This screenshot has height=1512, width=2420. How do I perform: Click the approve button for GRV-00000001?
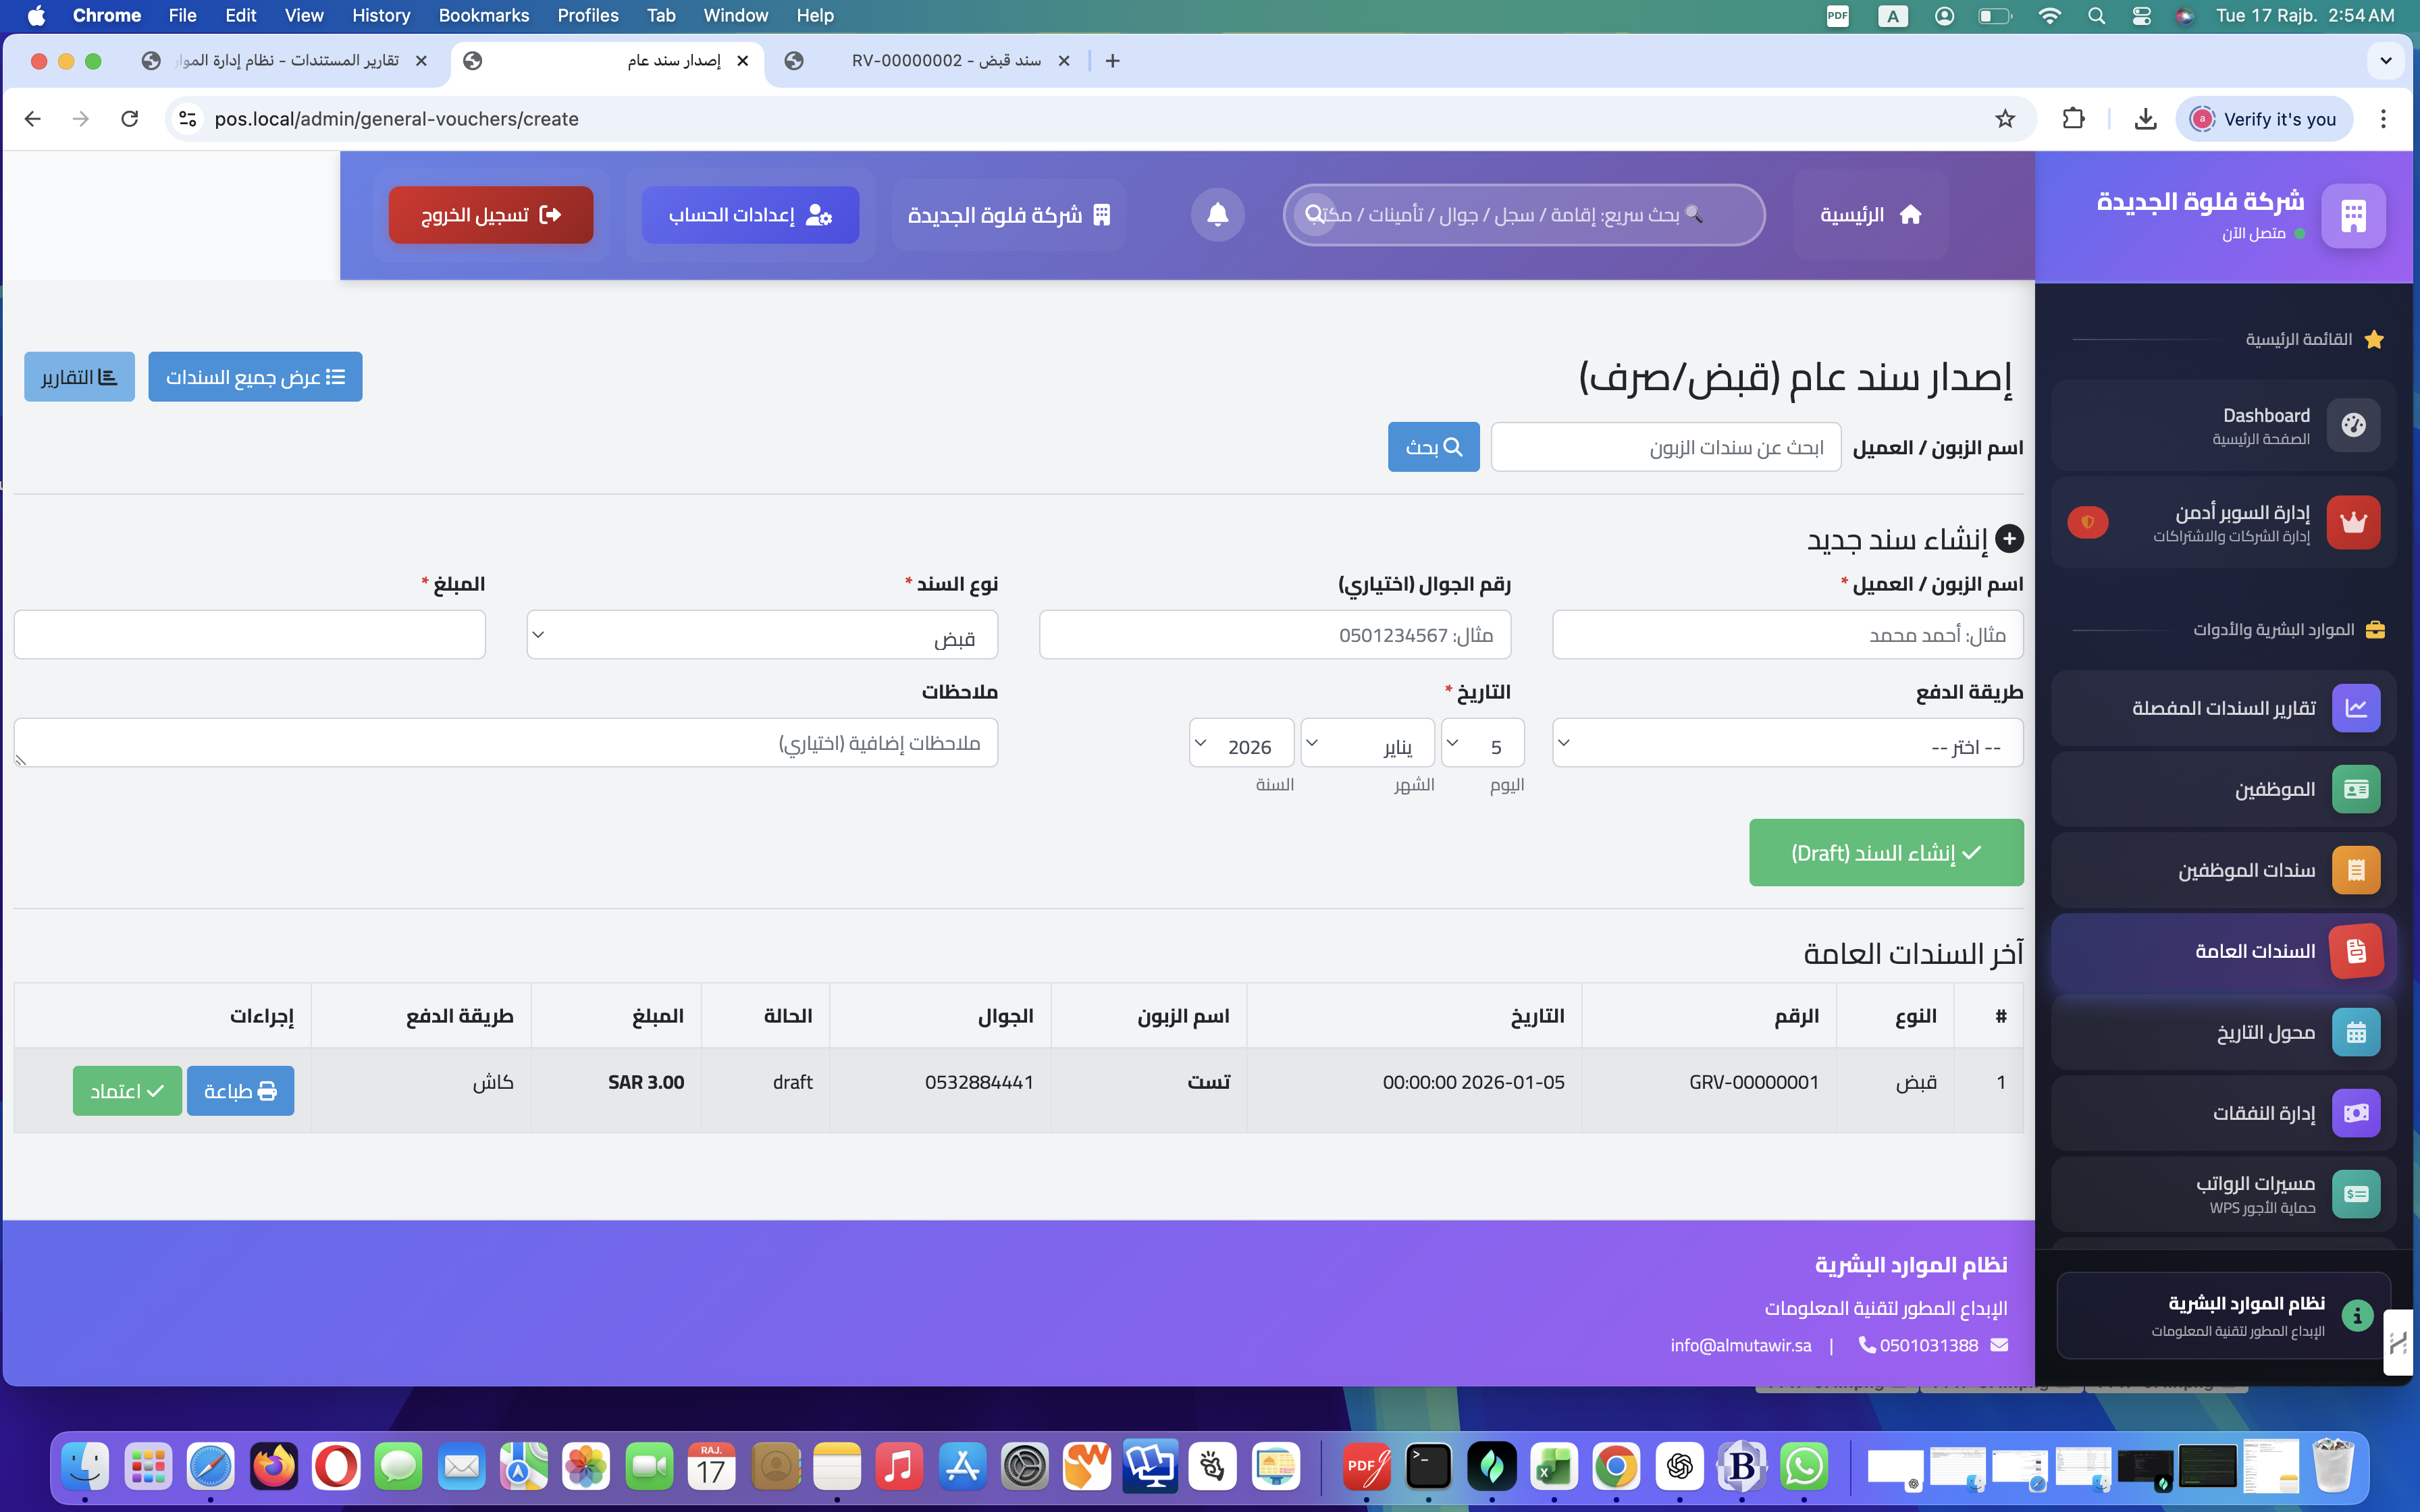pos(127,1090)
